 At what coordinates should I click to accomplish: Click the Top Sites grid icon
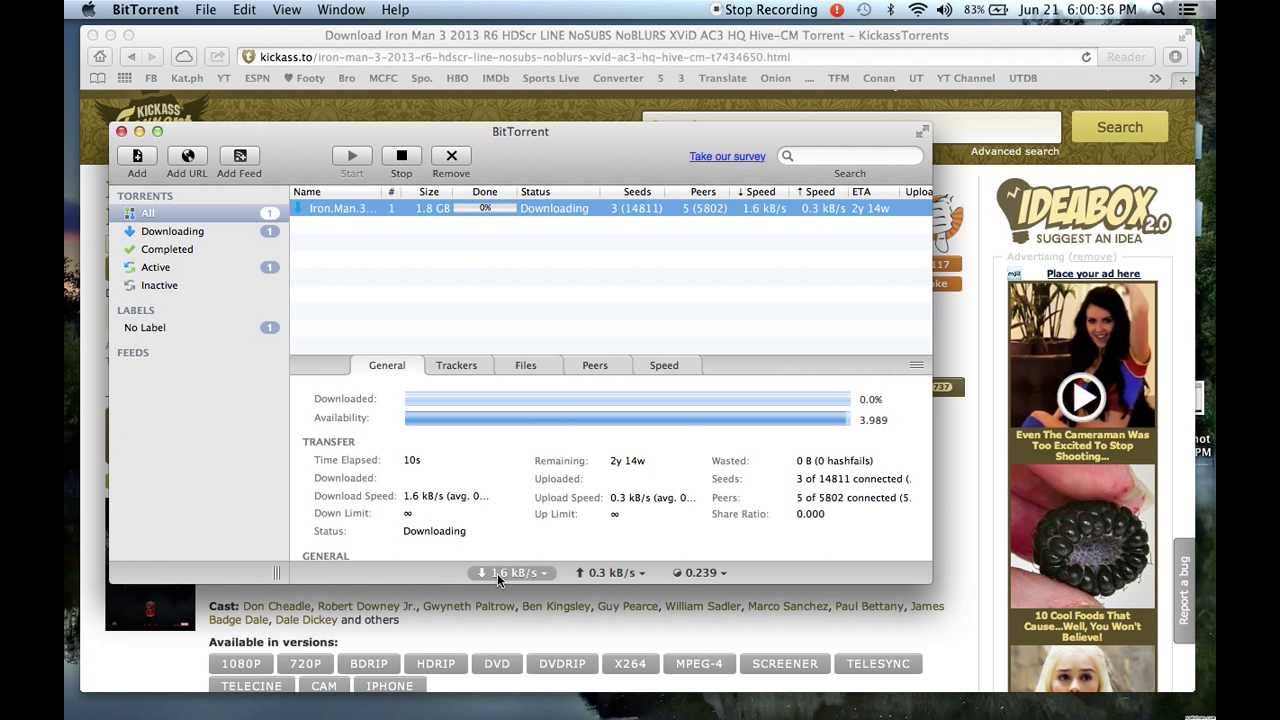coord(124,78)
